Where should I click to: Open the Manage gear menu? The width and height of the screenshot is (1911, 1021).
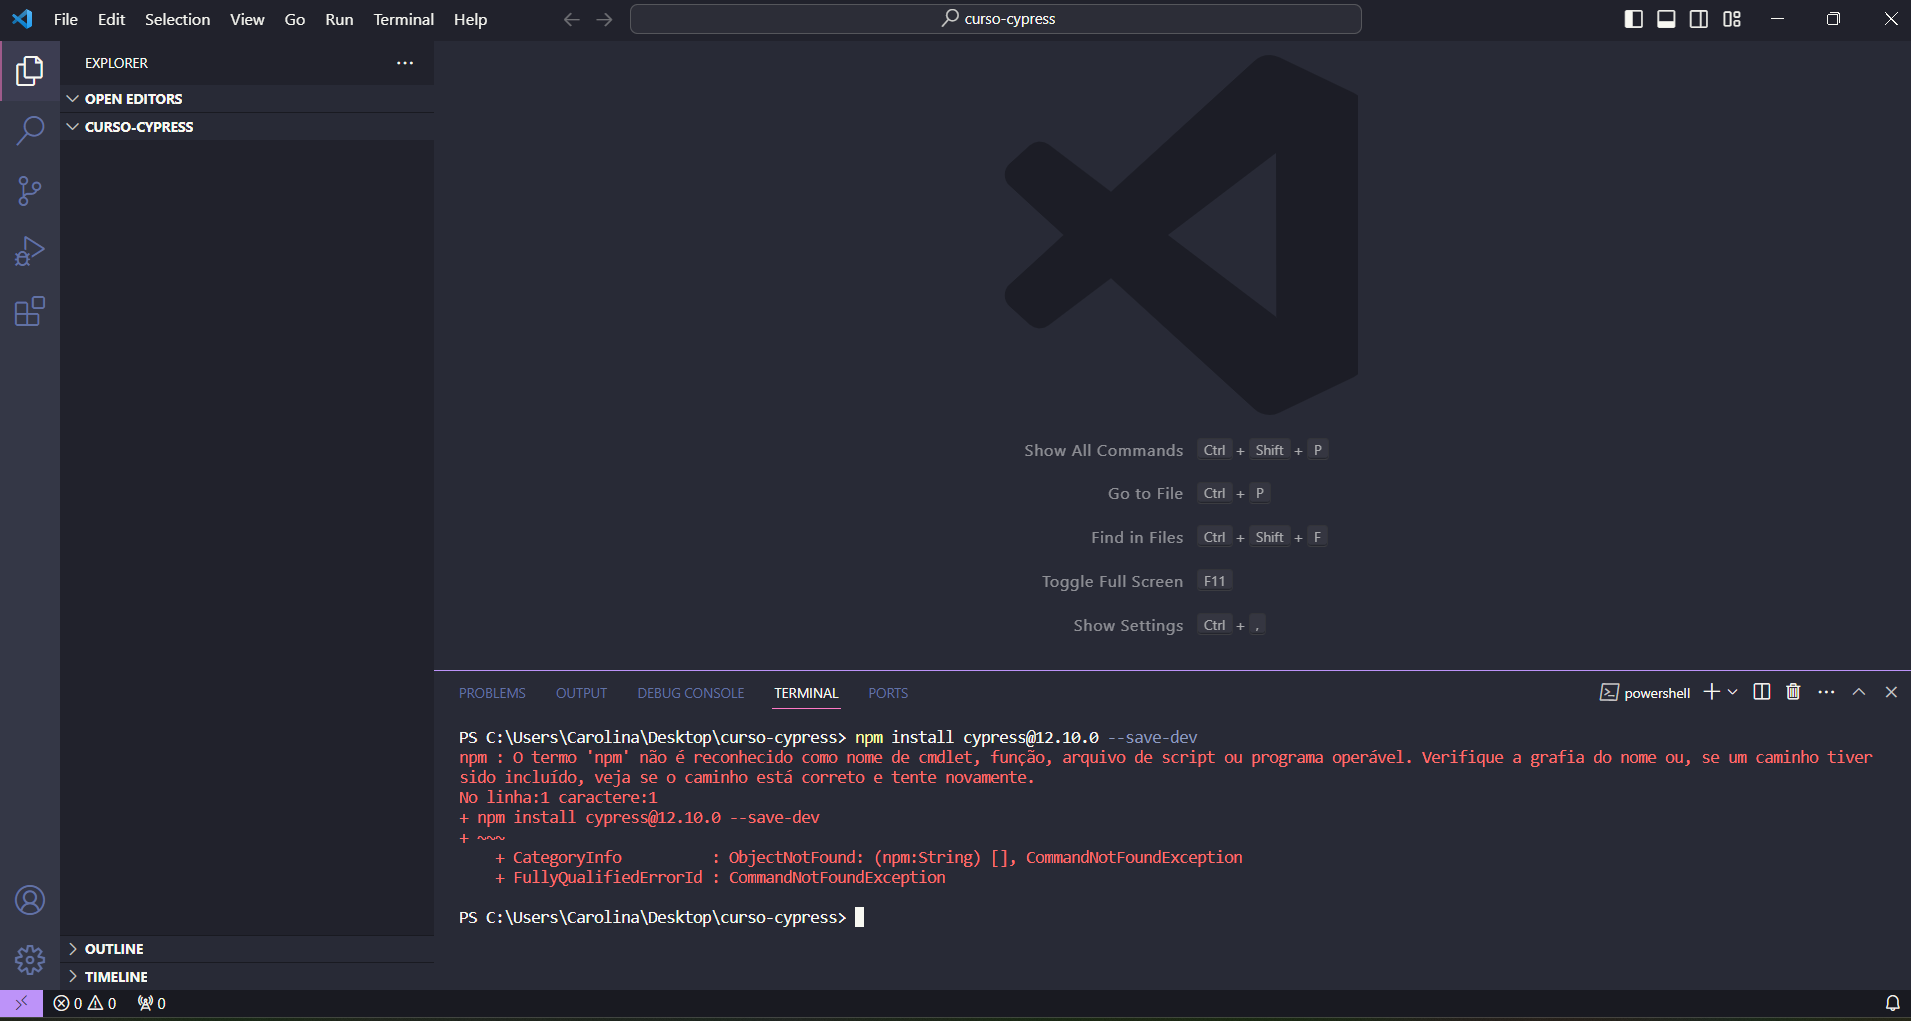[30, 960]
